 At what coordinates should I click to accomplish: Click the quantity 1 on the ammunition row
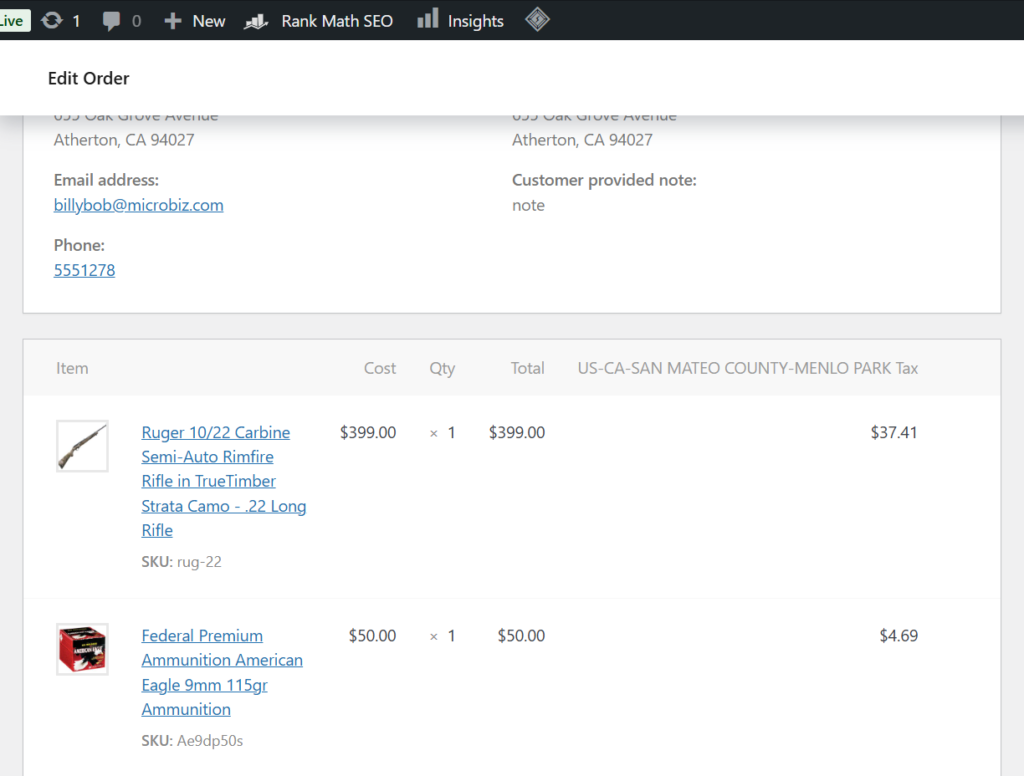tap(451, 636)
